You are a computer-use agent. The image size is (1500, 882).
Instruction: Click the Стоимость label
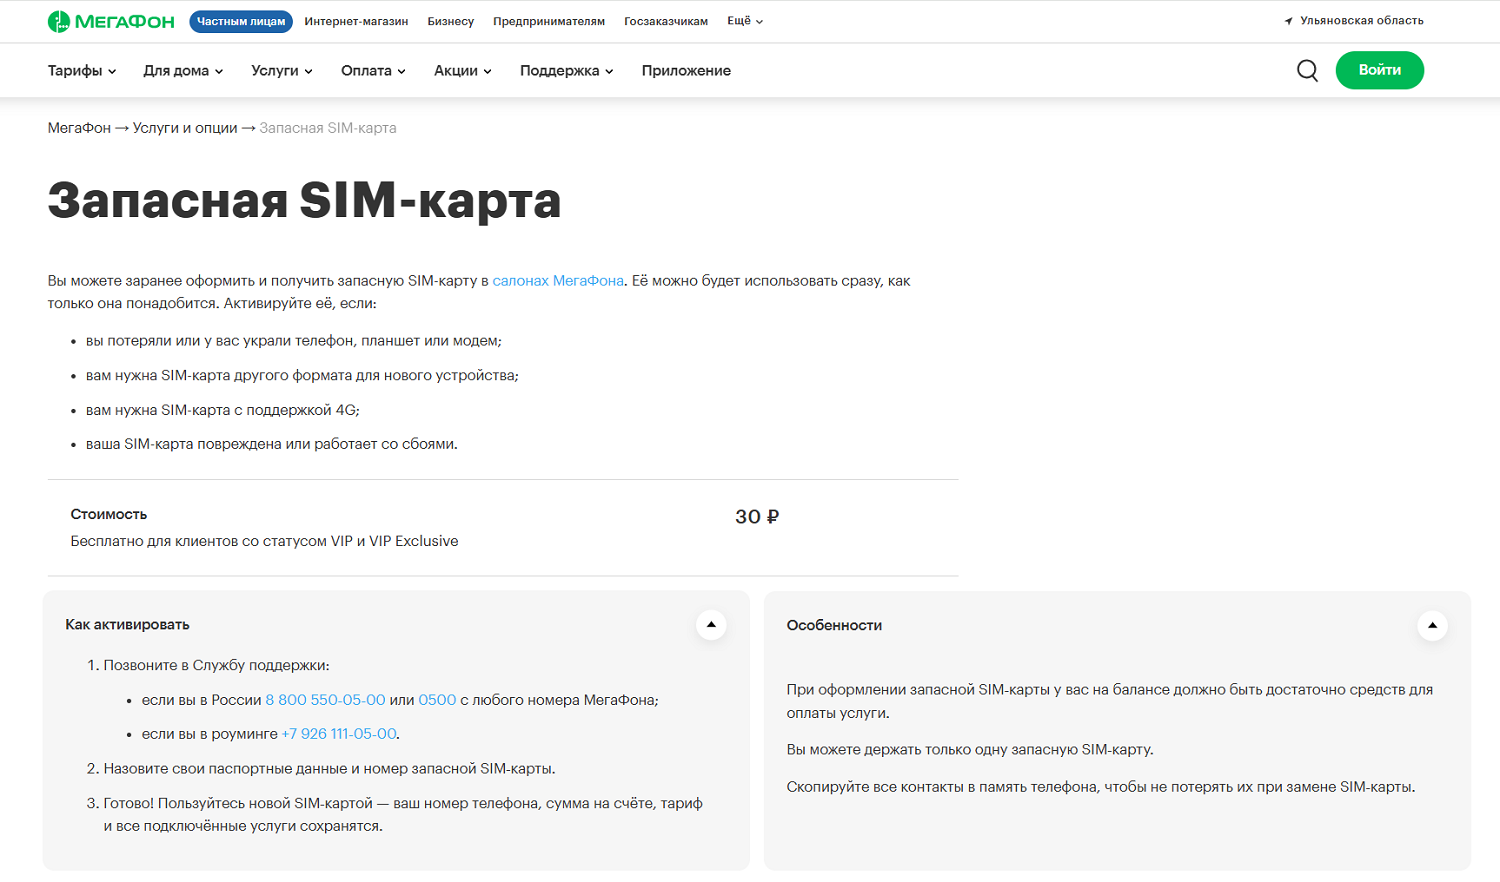point(109,514)
